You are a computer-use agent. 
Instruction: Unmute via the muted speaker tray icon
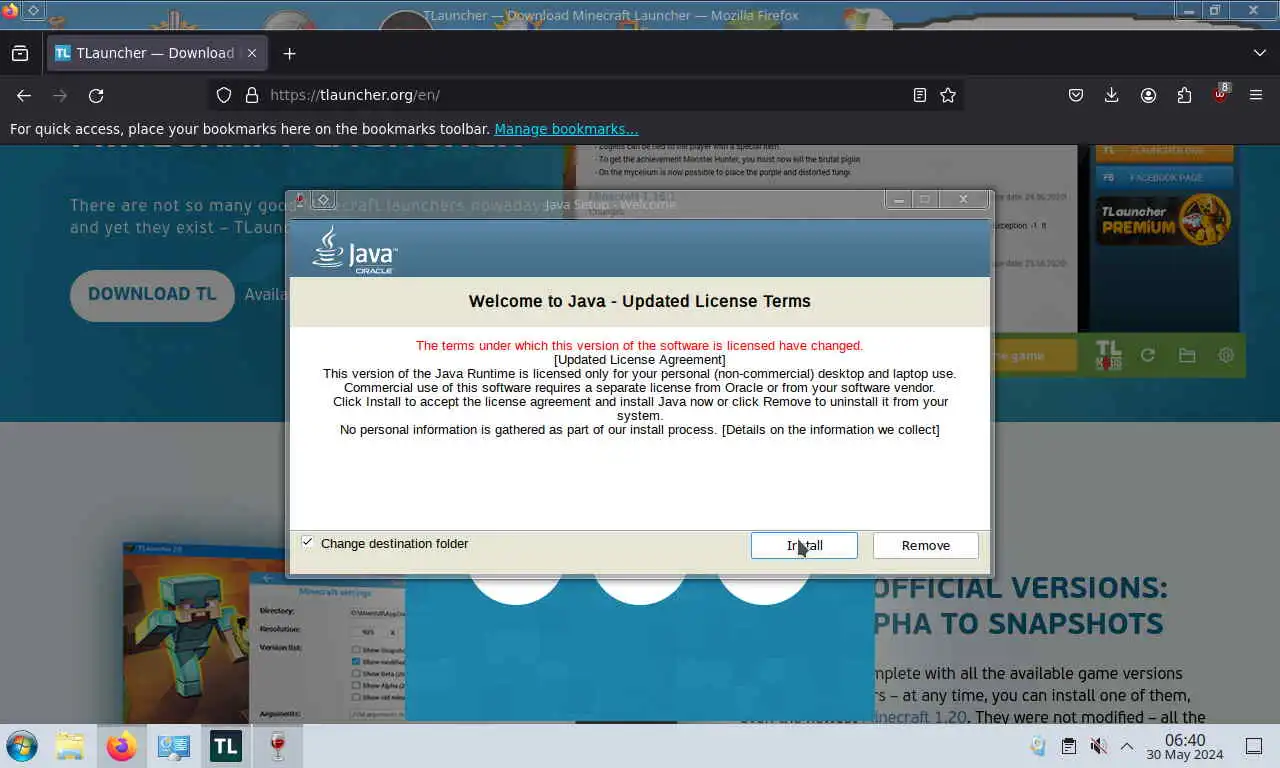pyautogui.click(x=1098, y=746)
